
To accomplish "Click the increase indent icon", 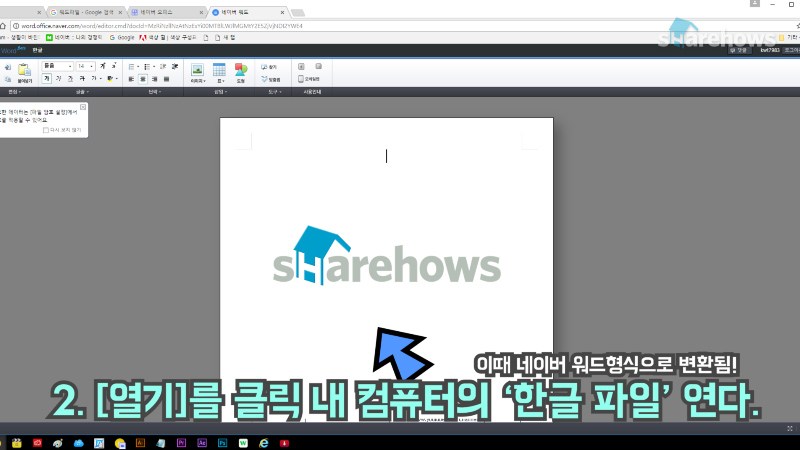I will point(175,66).
